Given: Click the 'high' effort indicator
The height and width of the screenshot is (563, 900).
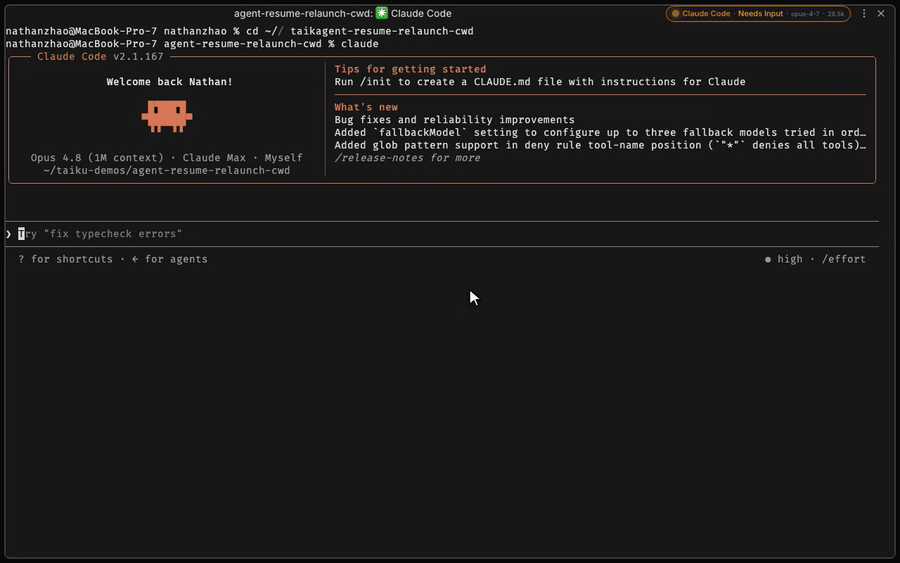Looking at the screenshot, I should 783,259.
